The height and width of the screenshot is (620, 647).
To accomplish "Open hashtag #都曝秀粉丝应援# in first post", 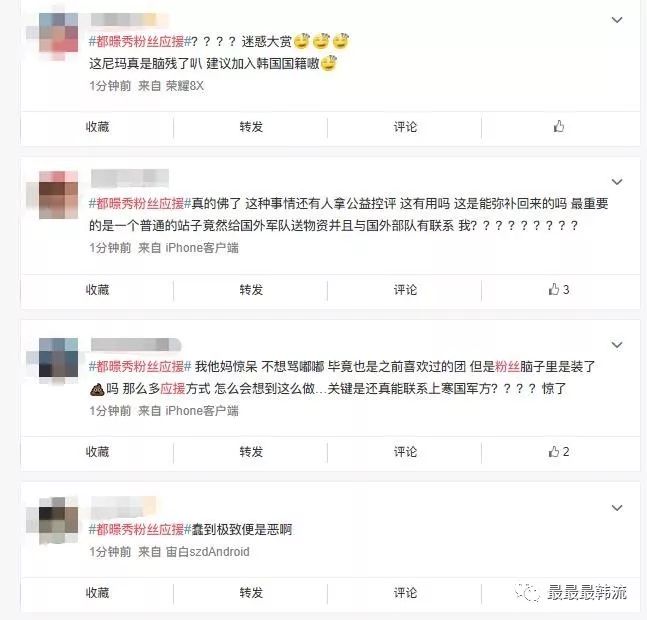I will (x=140, y=41).
